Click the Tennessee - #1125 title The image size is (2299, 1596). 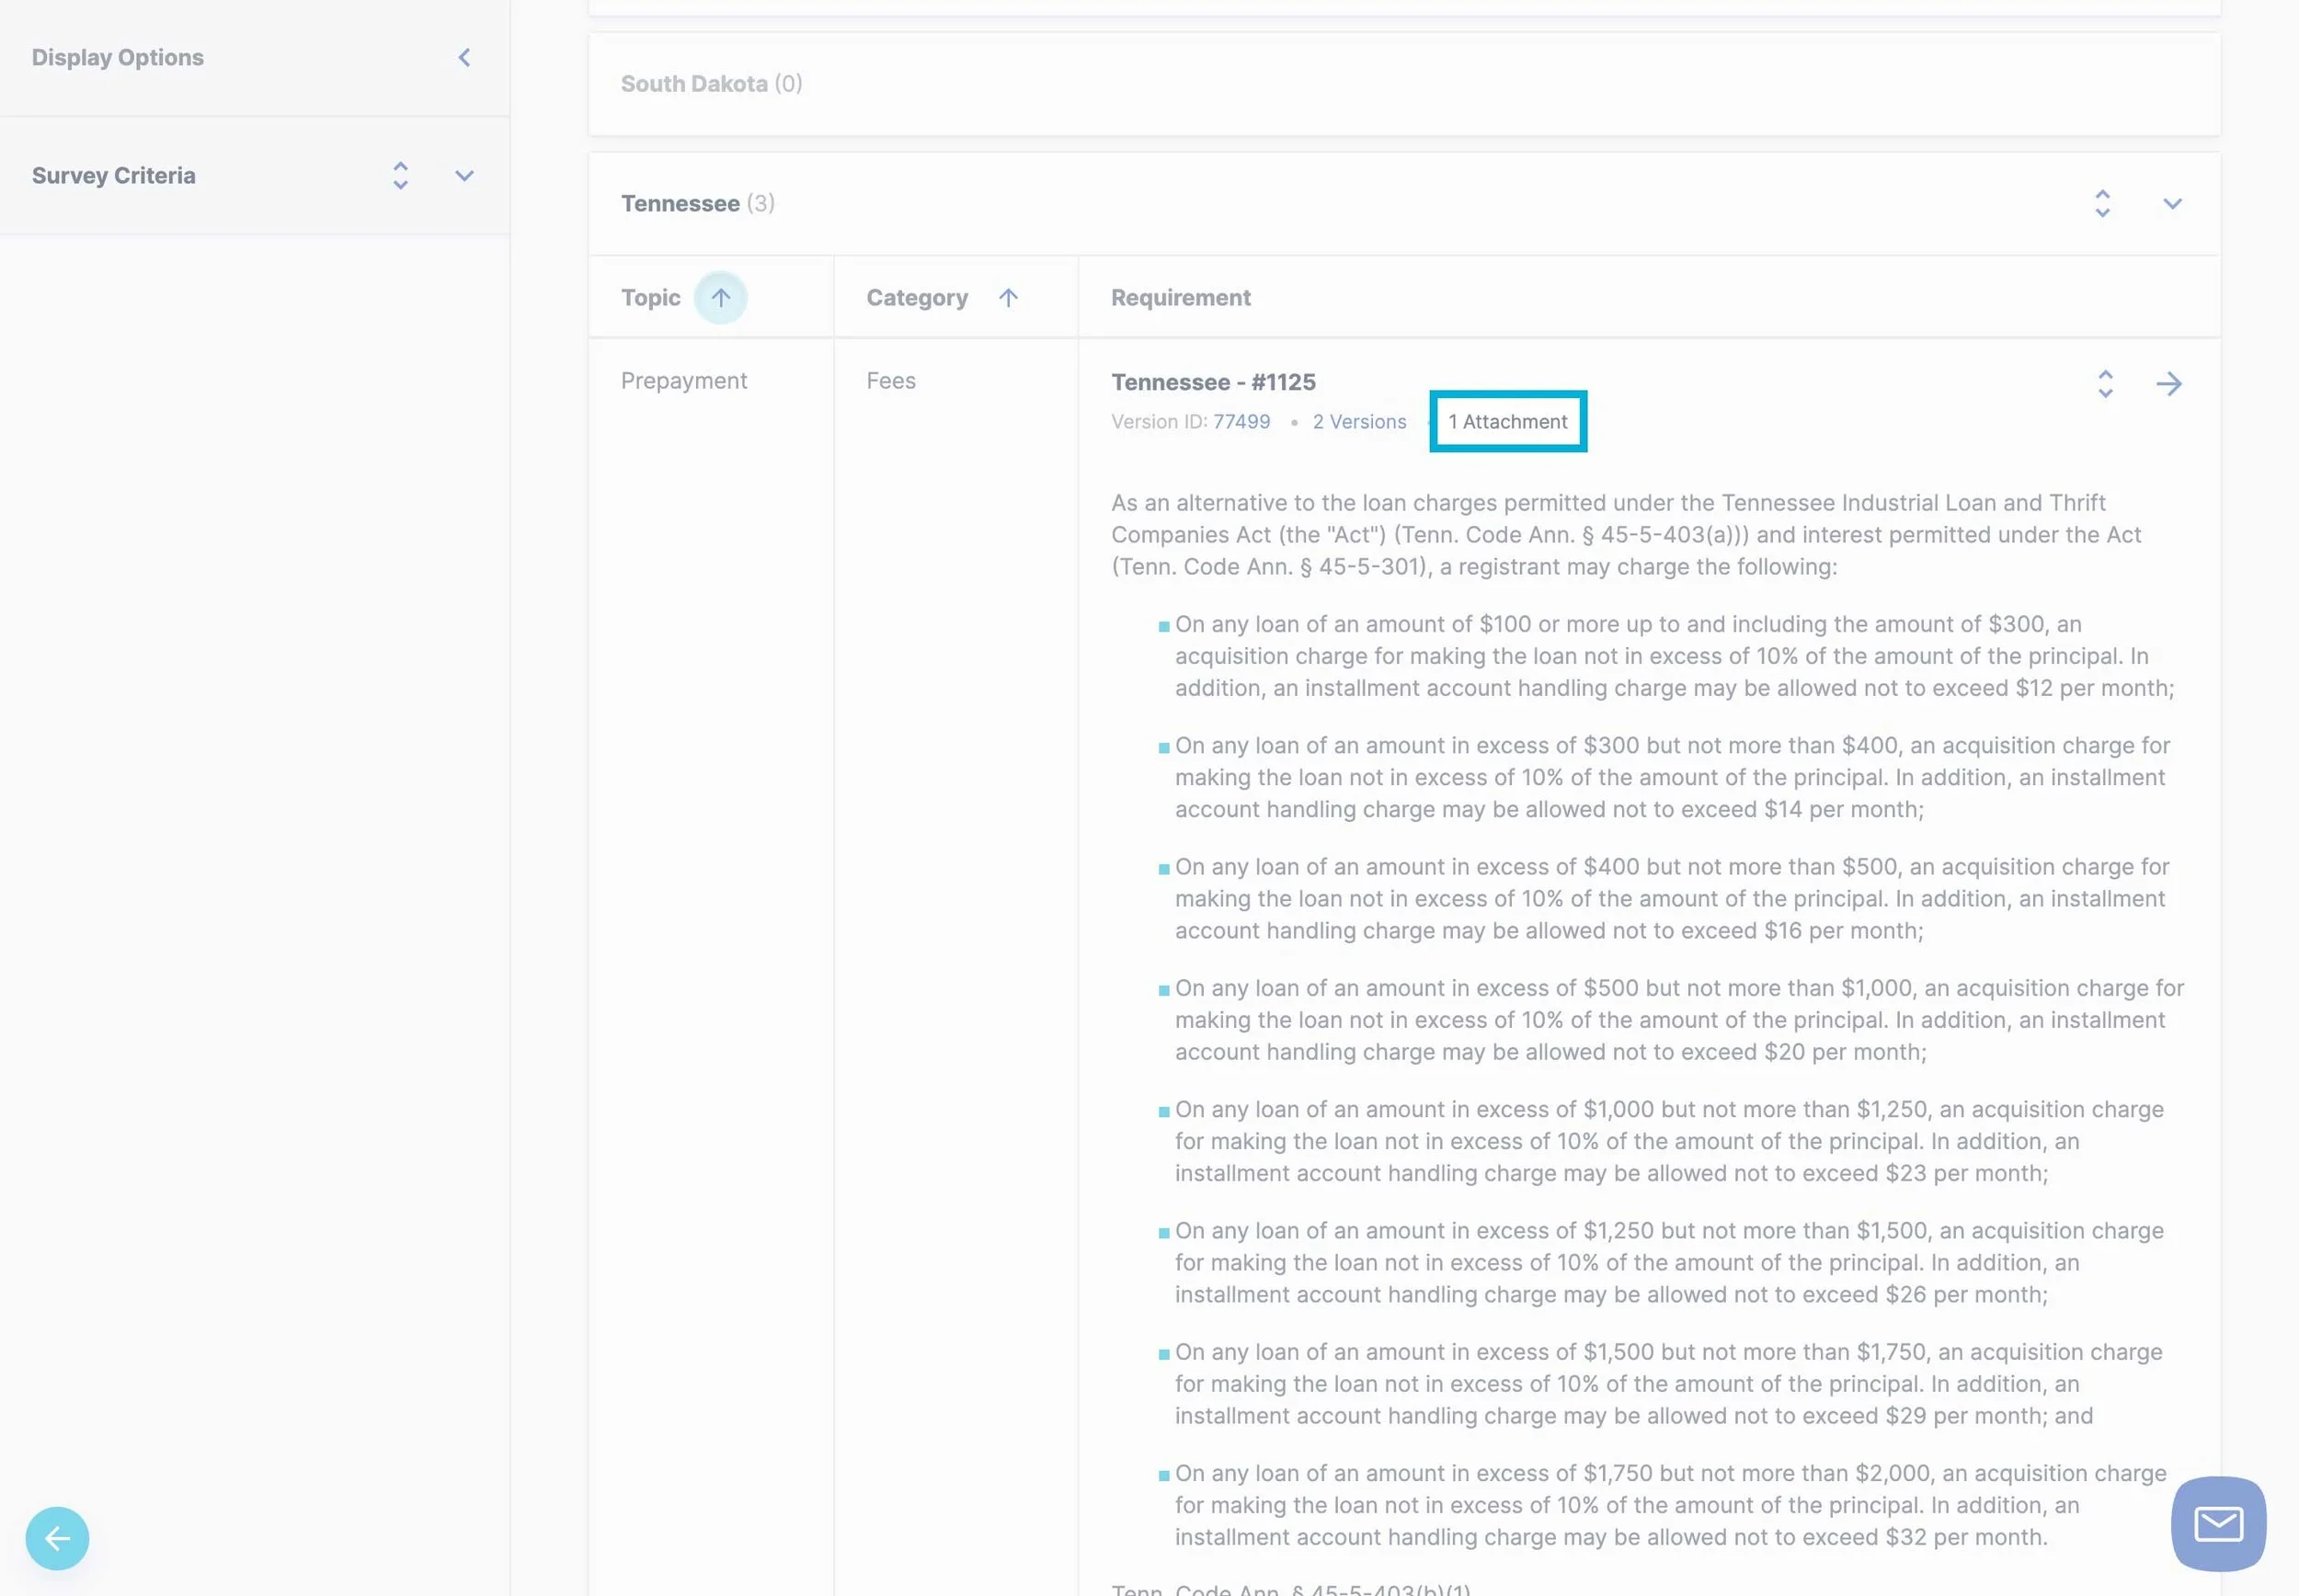tap(1213, 382)
